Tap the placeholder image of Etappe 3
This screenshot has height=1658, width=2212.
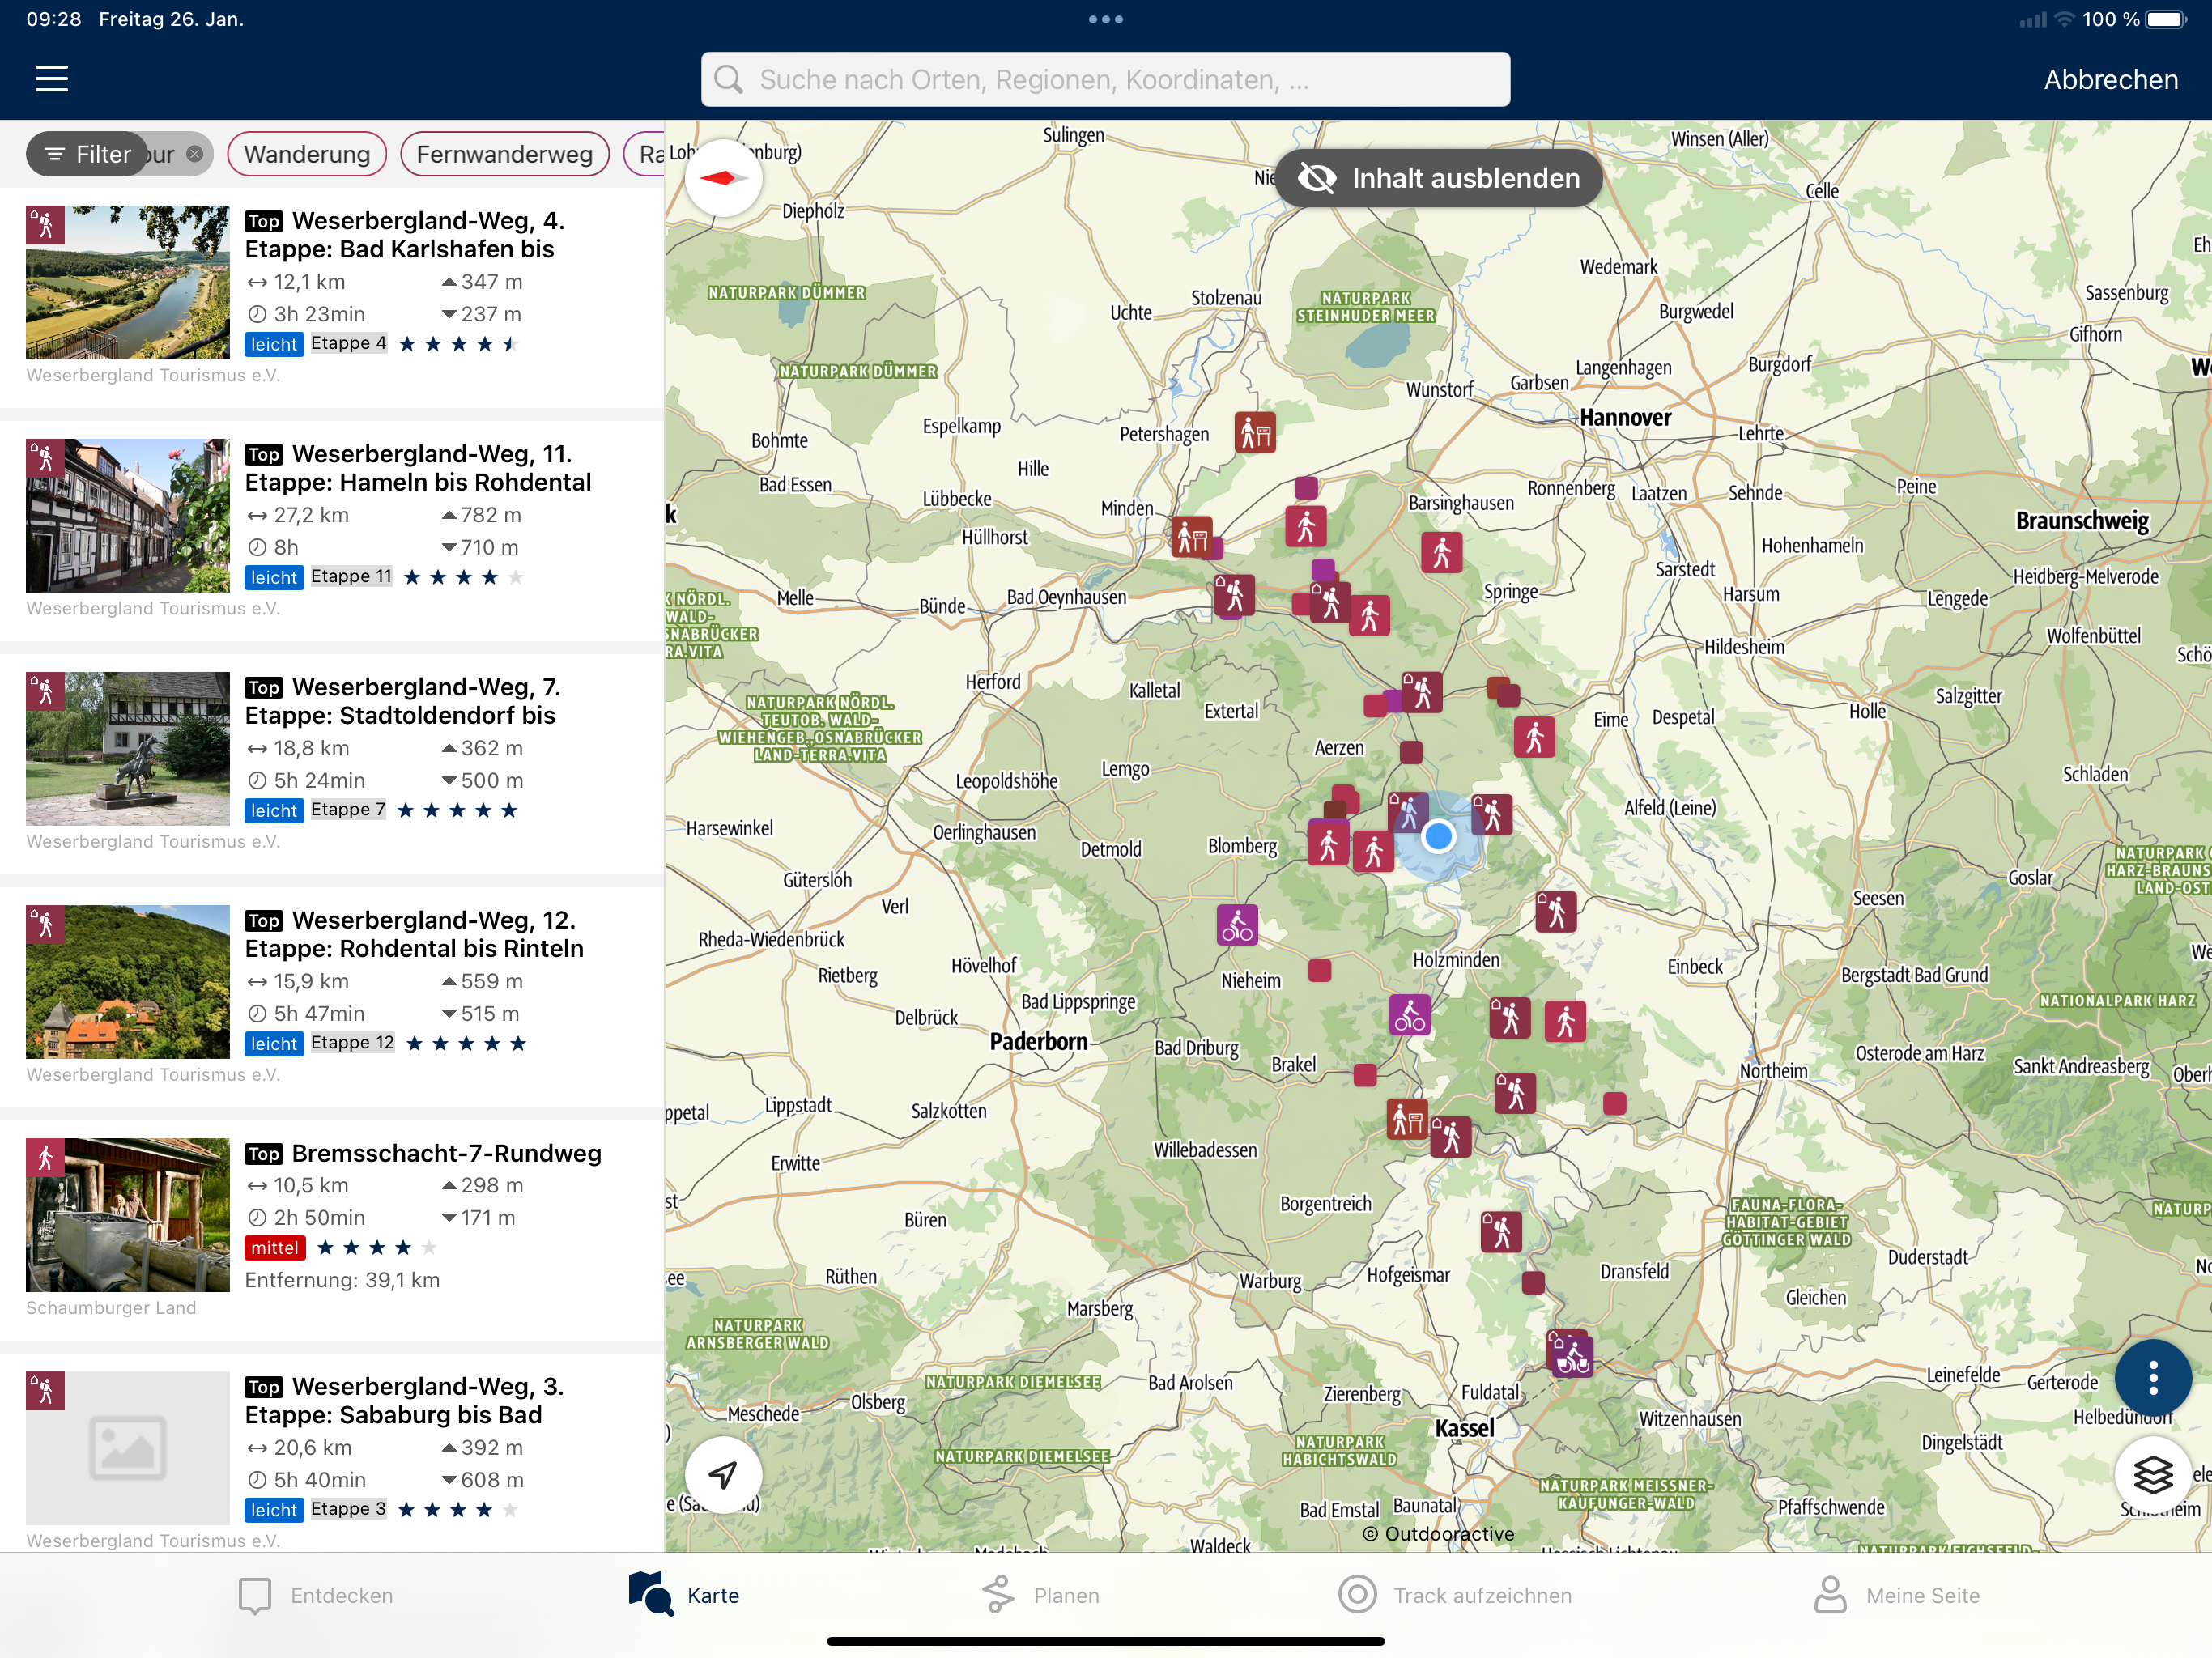point(128,1448)
